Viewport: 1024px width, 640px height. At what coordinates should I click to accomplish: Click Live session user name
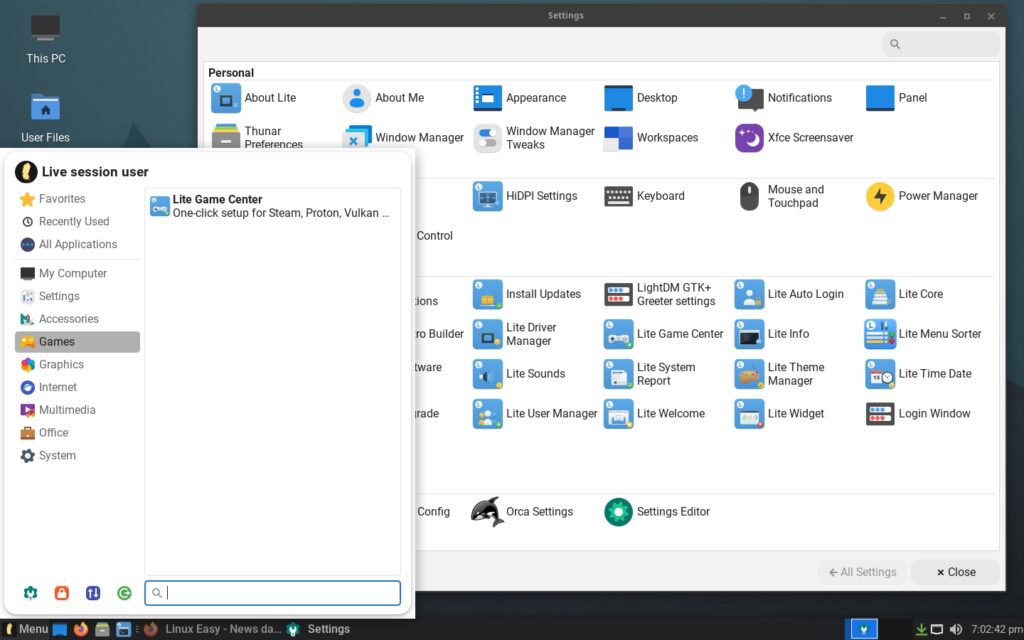click(x=95, y=172)
